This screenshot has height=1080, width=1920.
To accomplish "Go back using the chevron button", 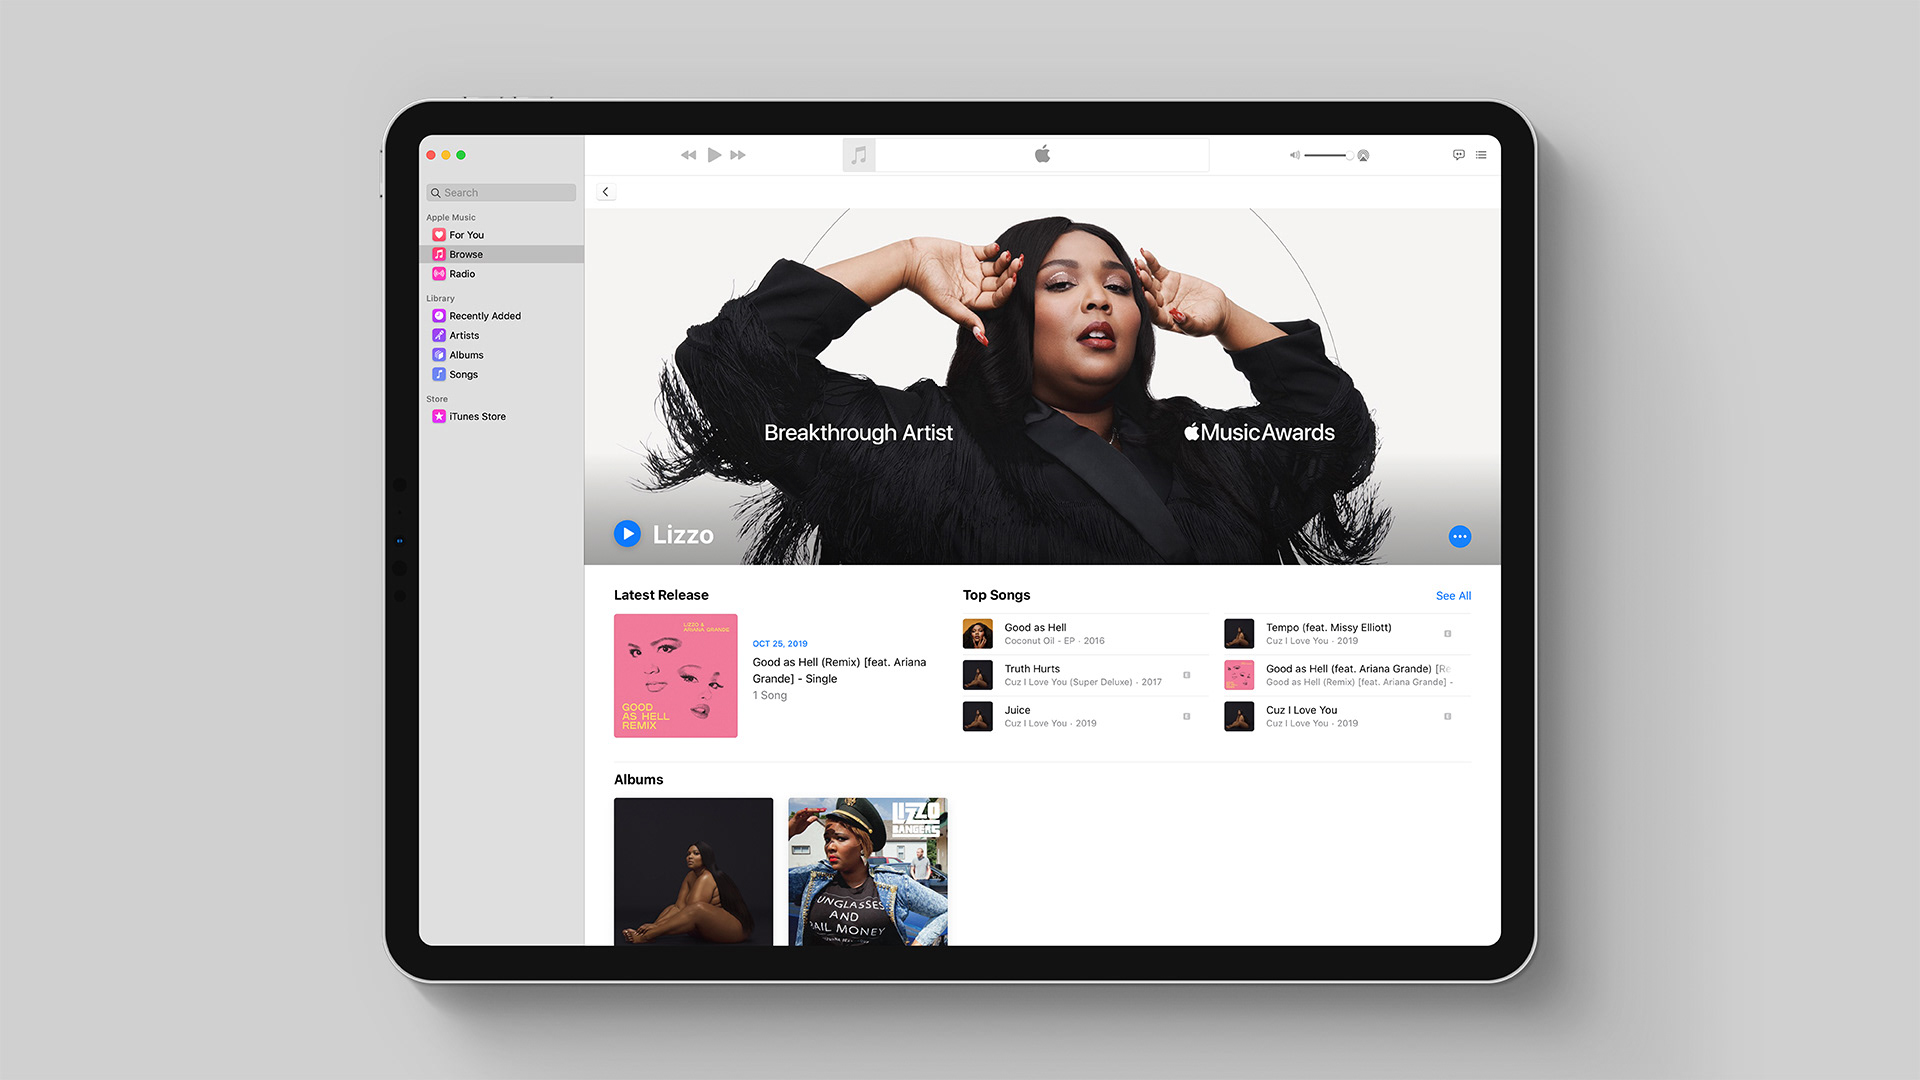I will pyautogui.click(x=606, y=192).
